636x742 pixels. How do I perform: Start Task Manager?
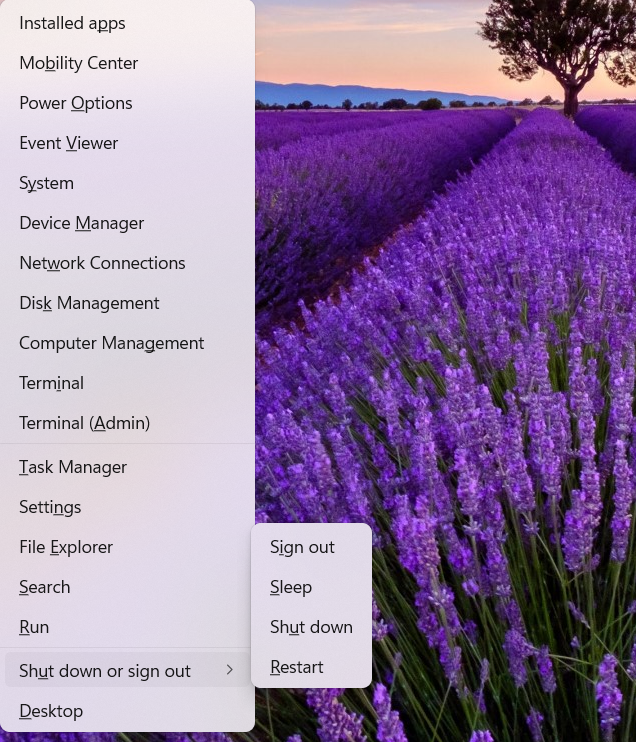(73, 467)
